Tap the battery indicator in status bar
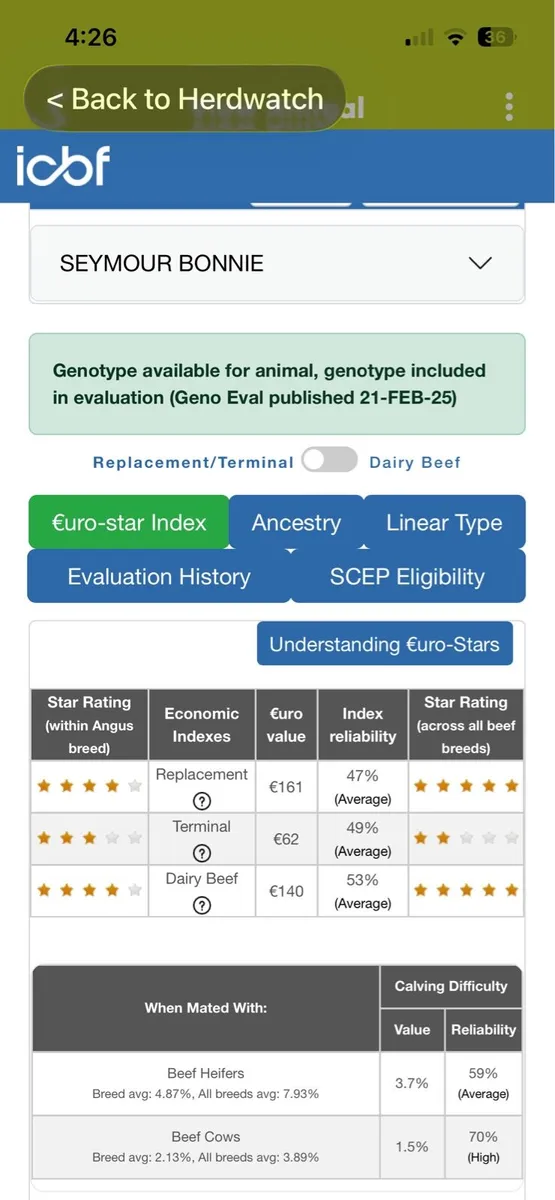The width and height of the screenshot is (555, 1200). pos(496,37)
